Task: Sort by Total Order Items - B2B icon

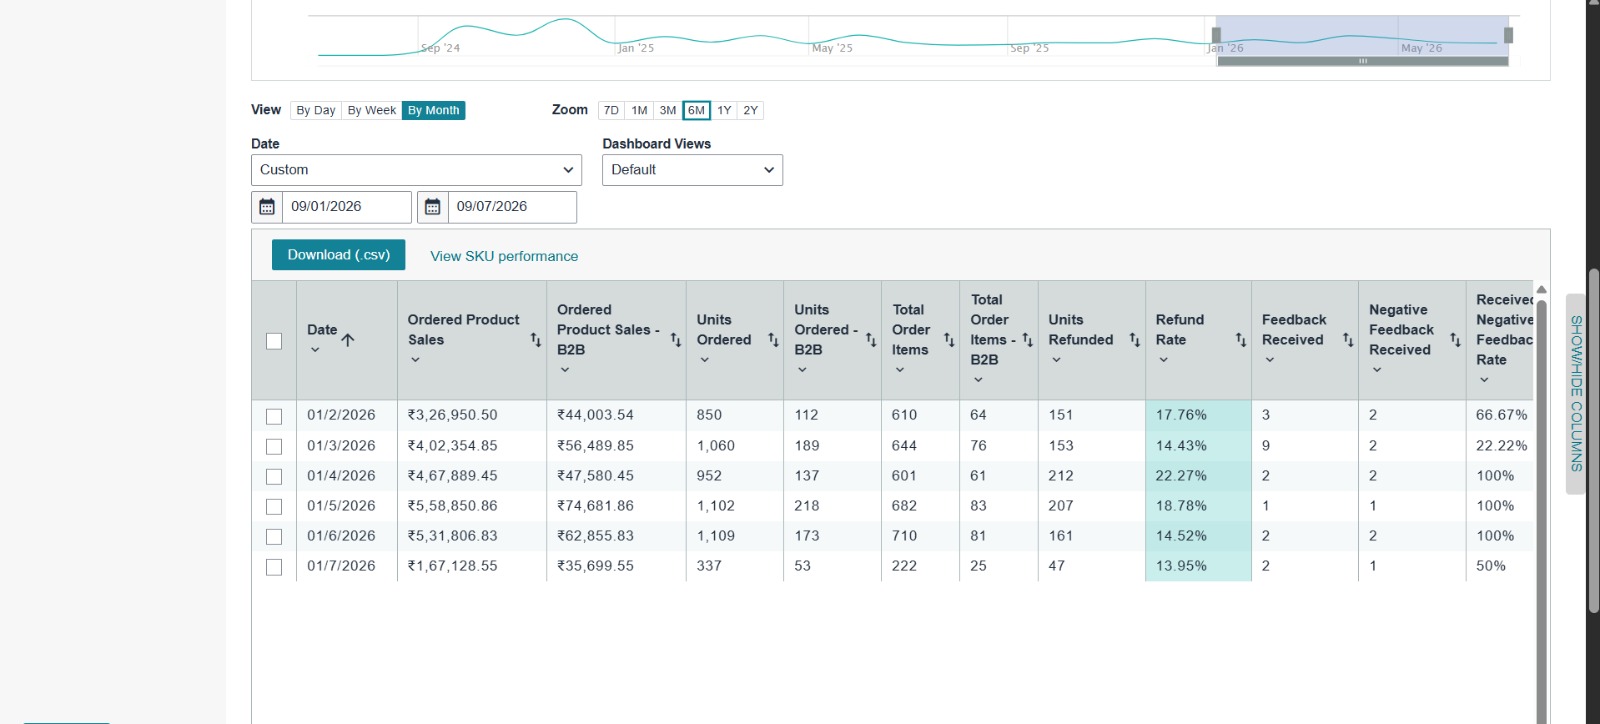Action: pos(1027,340)
